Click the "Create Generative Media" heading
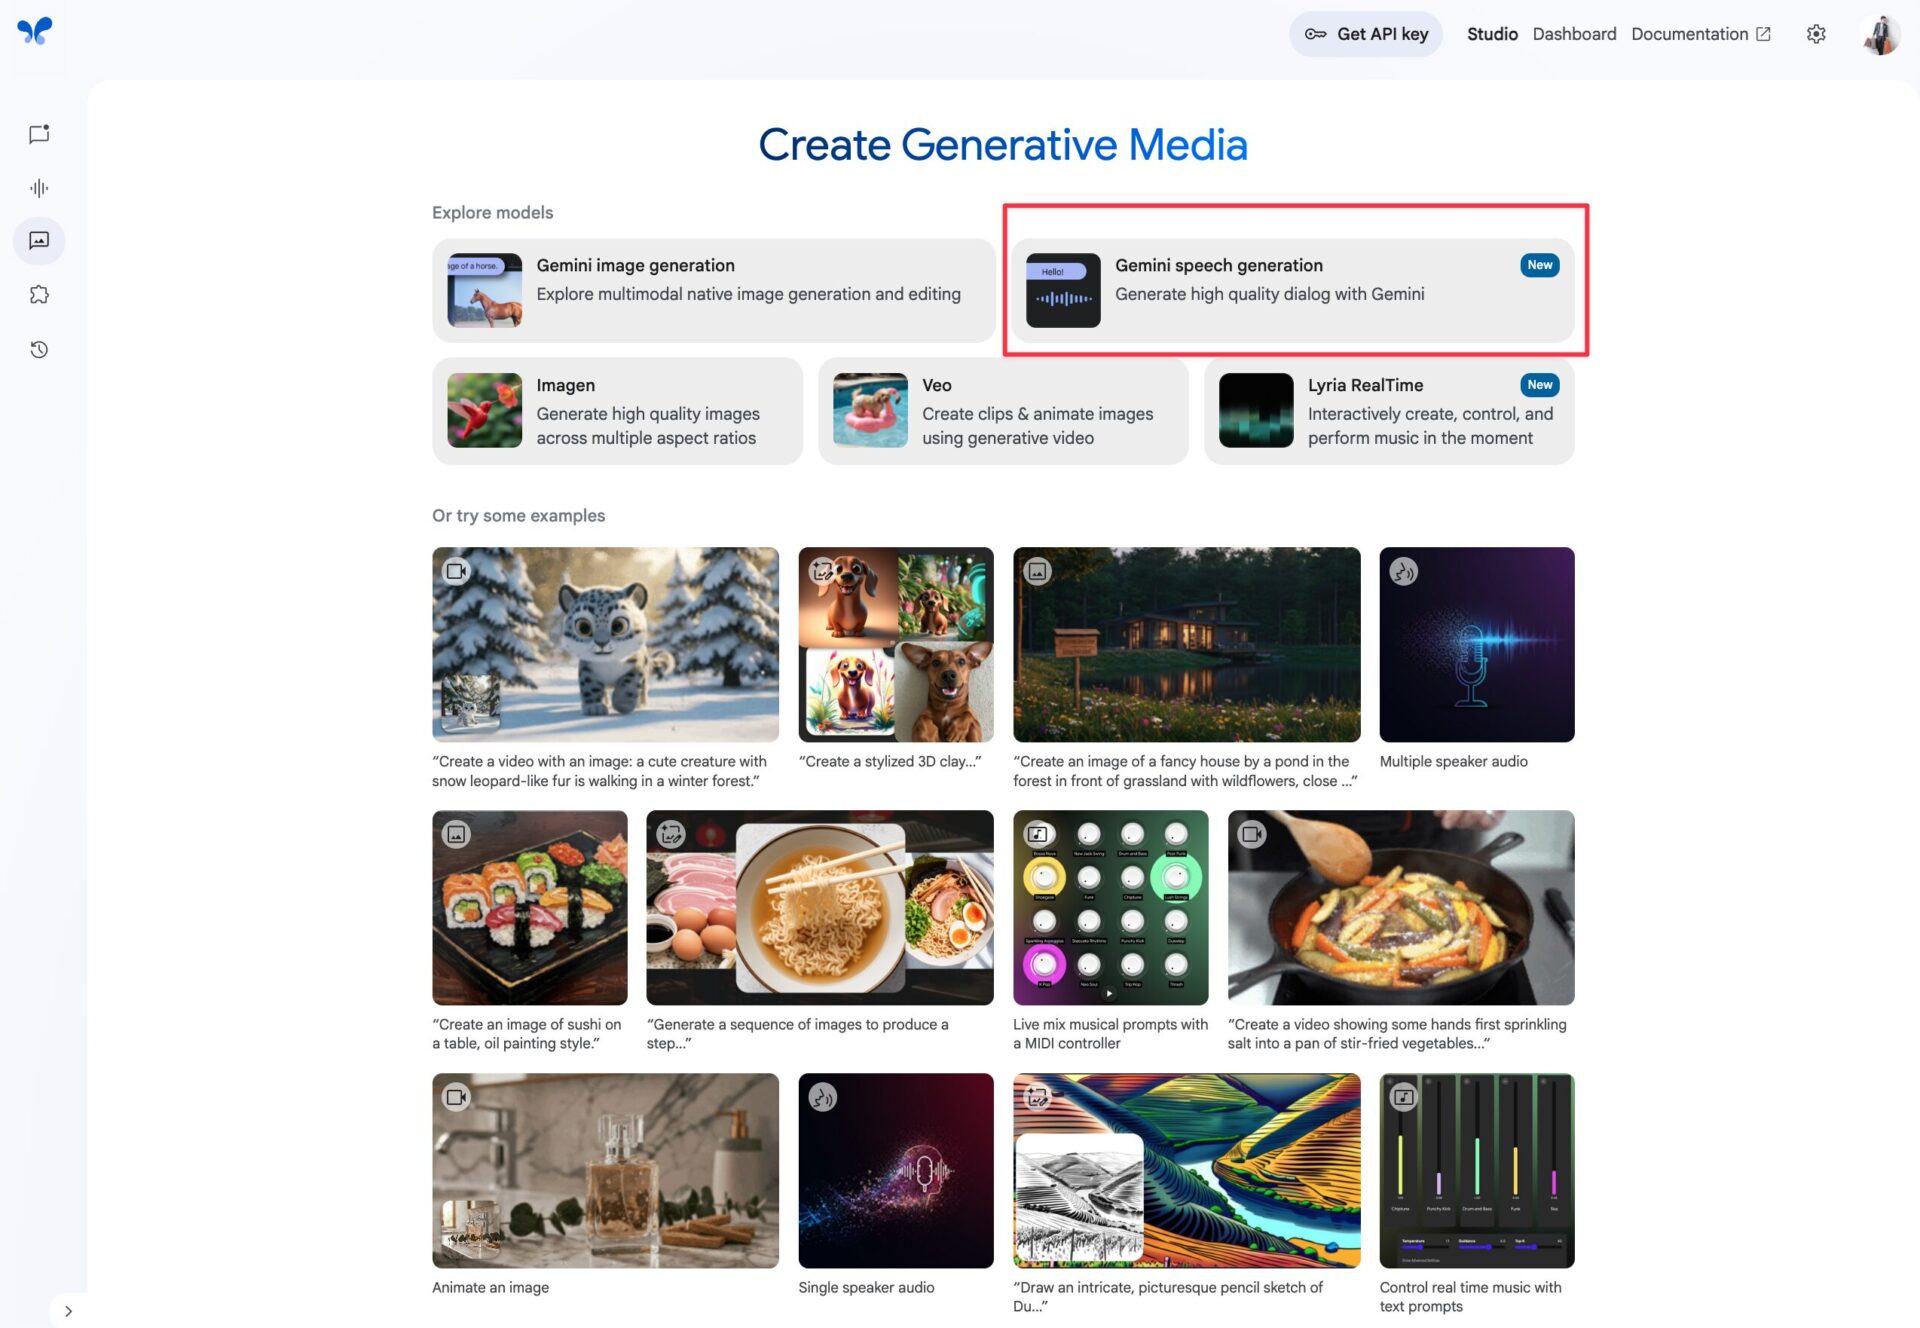 pyautogui.click(x=1003, y=145)
